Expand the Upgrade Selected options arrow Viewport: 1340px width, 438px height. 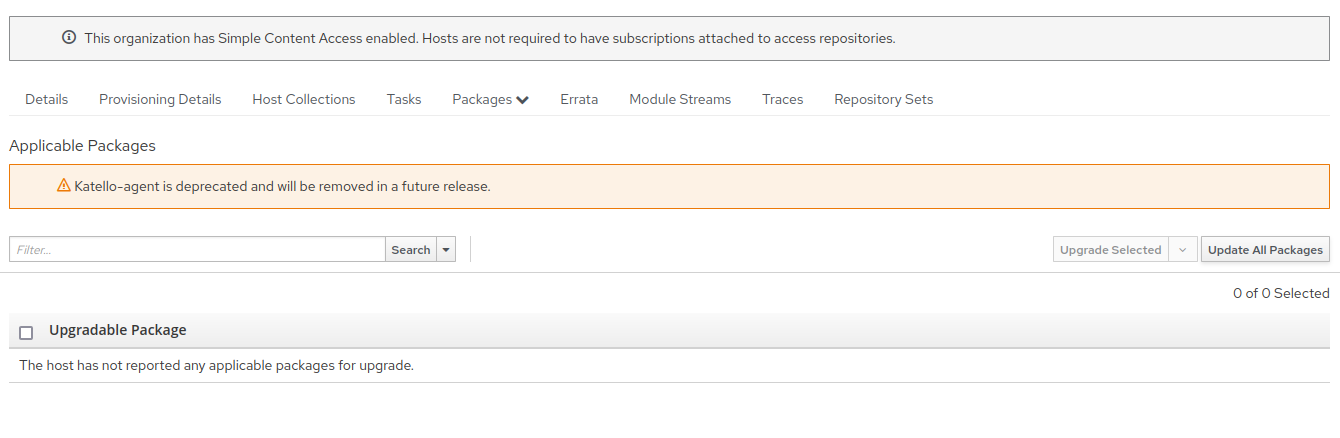point(1182,250)
